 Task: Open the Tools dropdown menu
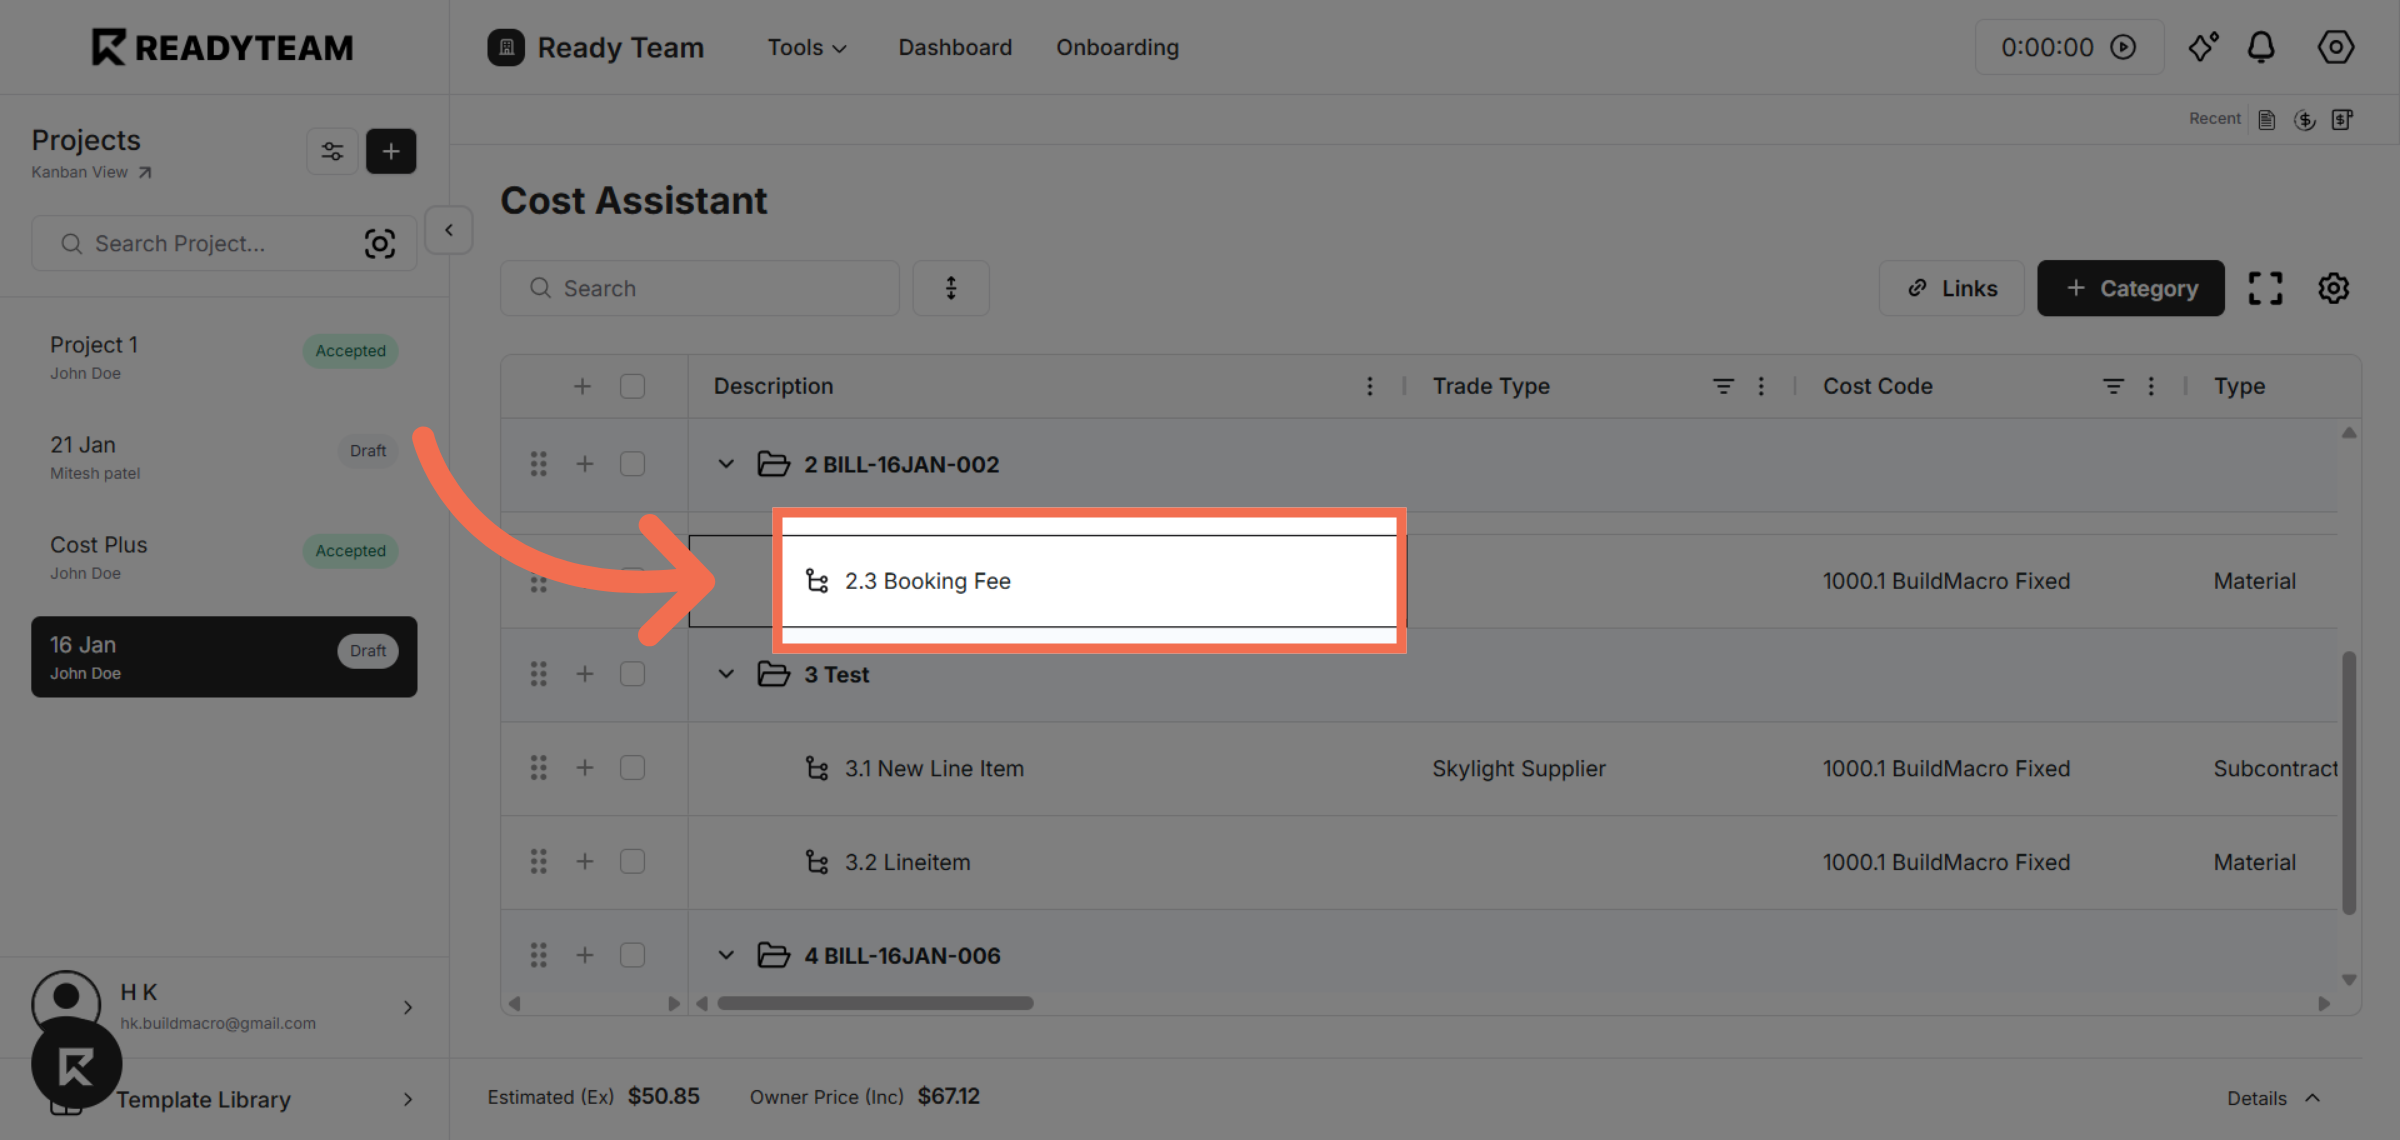(x=806, y=47)
